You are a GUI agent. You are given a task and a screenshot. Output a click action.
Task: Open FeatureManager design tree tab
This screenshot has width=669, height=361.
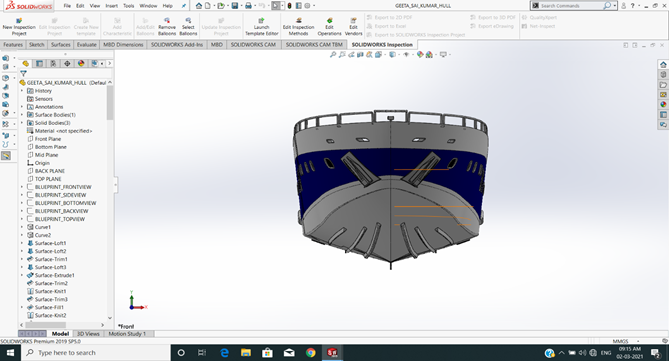[x=26, y=64]
